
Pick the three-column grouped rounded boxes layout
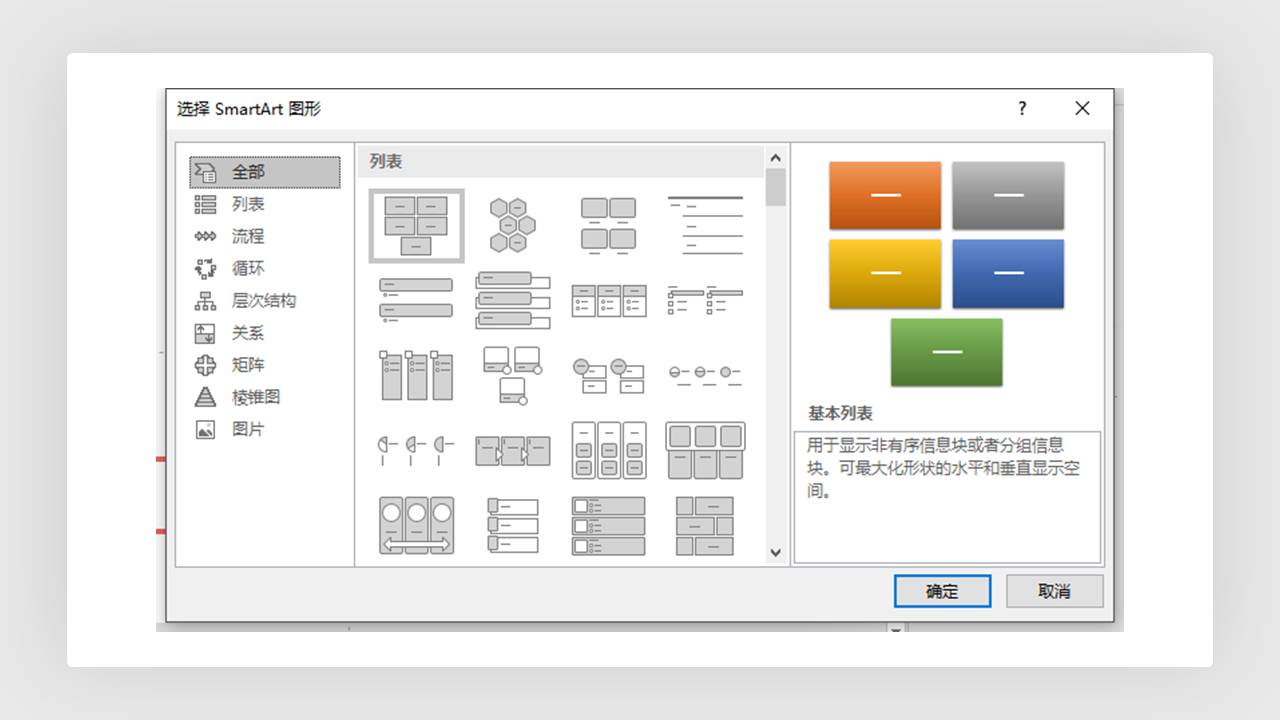coord(609,450)
